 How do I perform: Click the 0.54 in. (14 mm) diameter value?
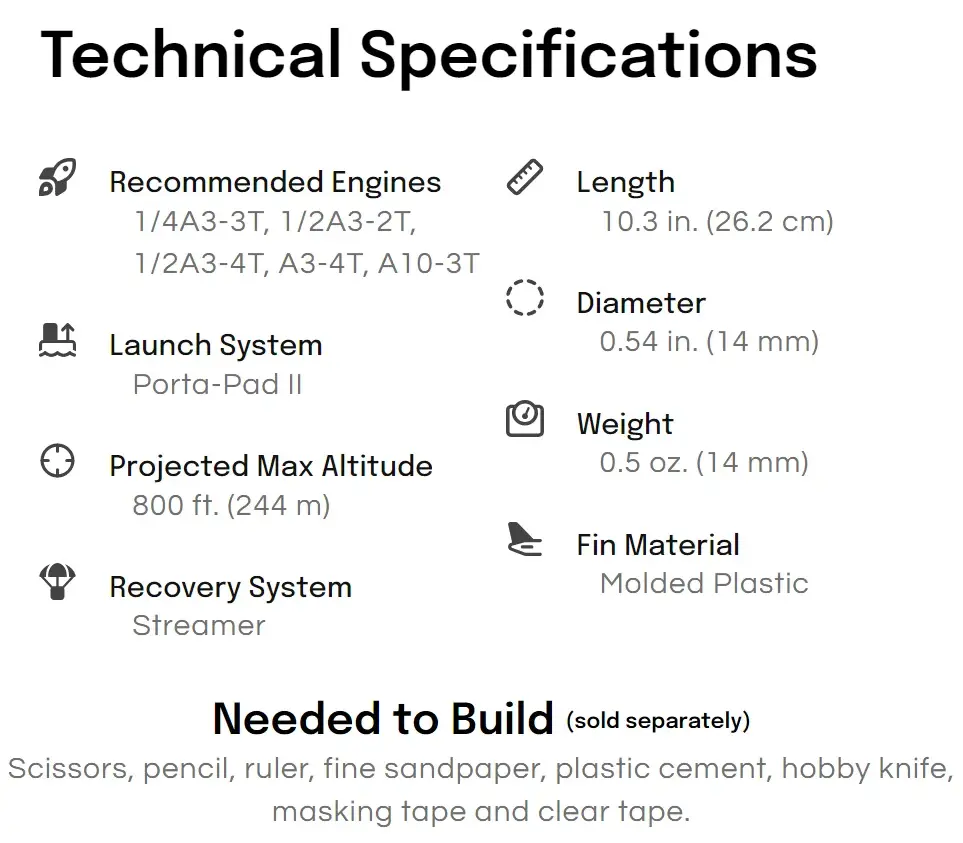coord(709,341)
